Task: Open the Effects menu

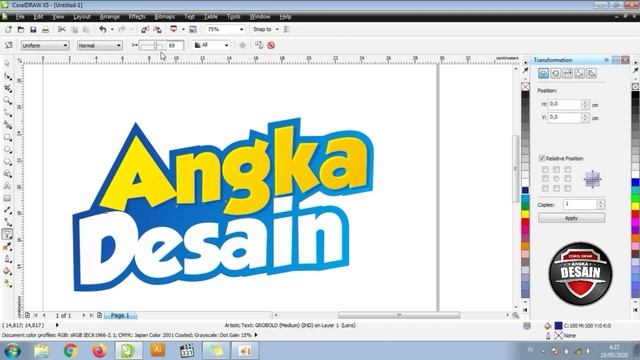Action: 137,17
